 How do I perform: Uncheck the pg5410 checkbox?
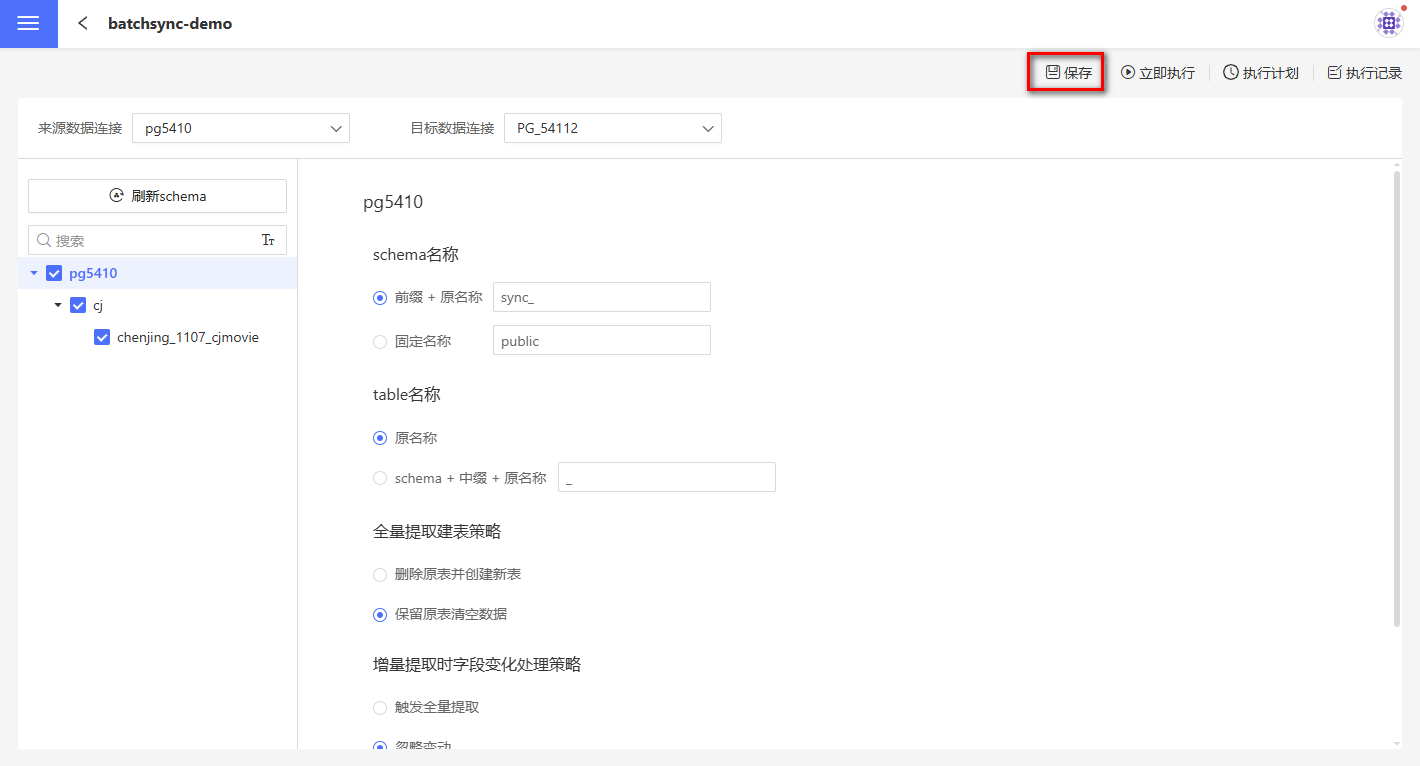pos(54,273)
